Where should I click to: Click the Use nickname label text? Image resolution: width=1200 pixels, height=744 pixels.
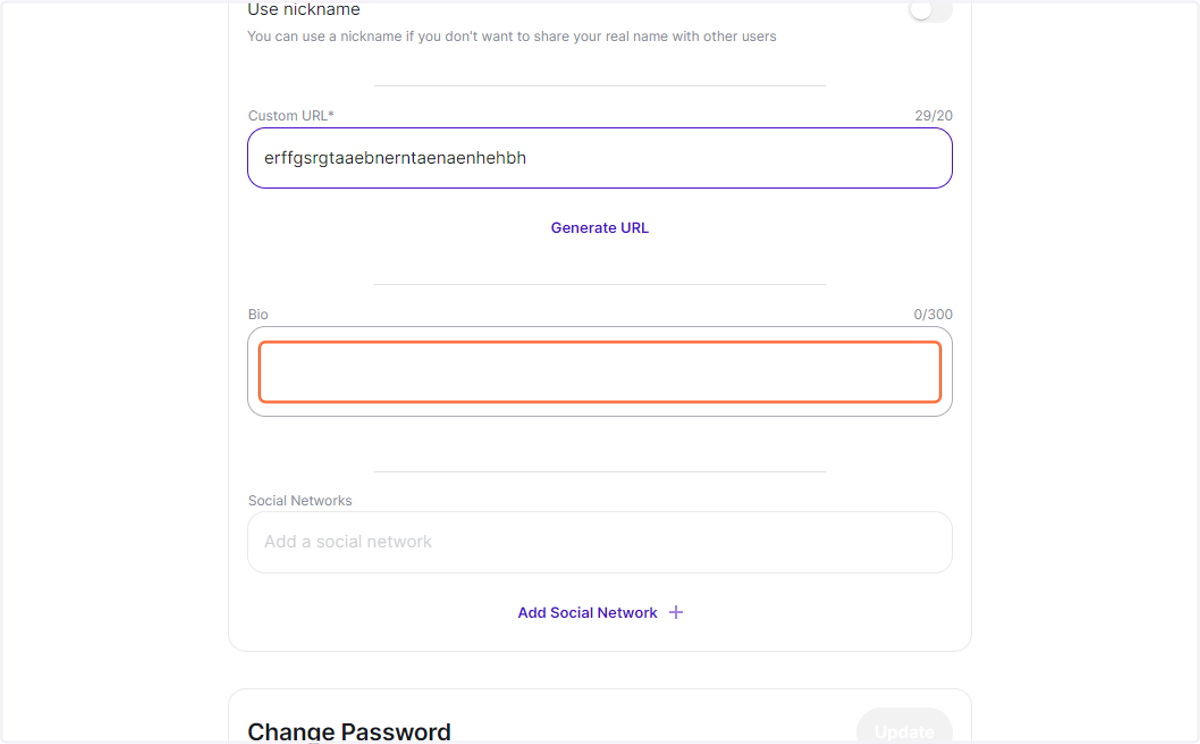(x=304, y=10)
